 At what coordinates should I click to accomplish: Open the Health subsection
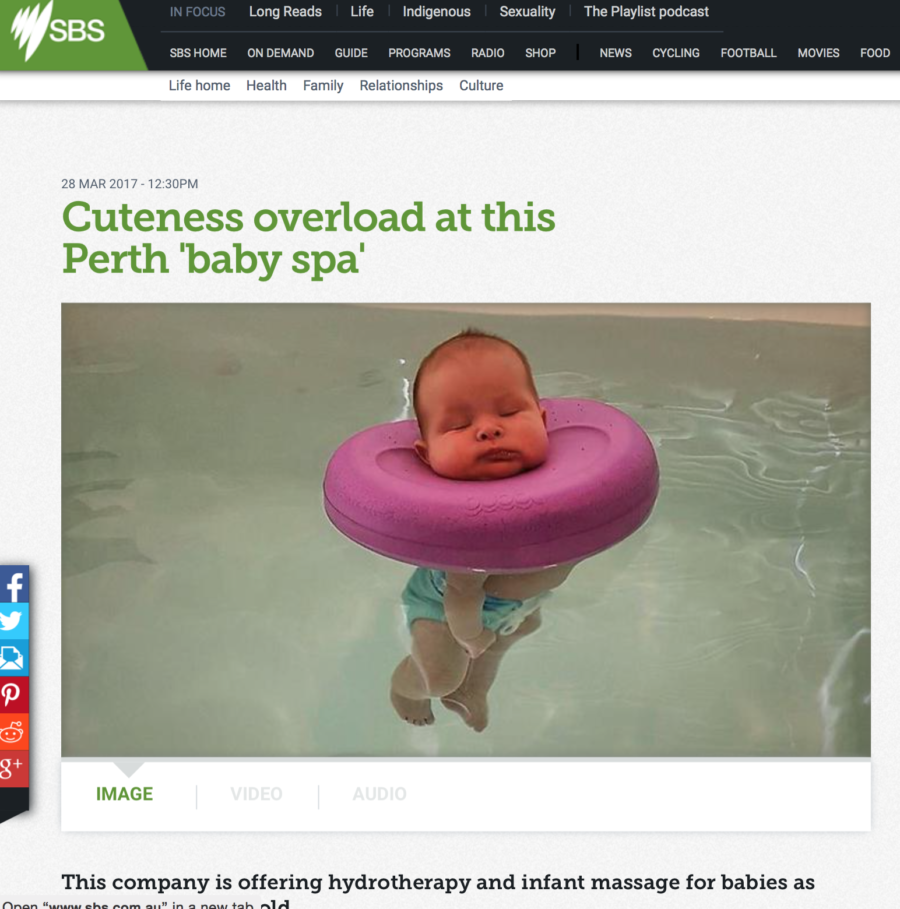point(266,85)
